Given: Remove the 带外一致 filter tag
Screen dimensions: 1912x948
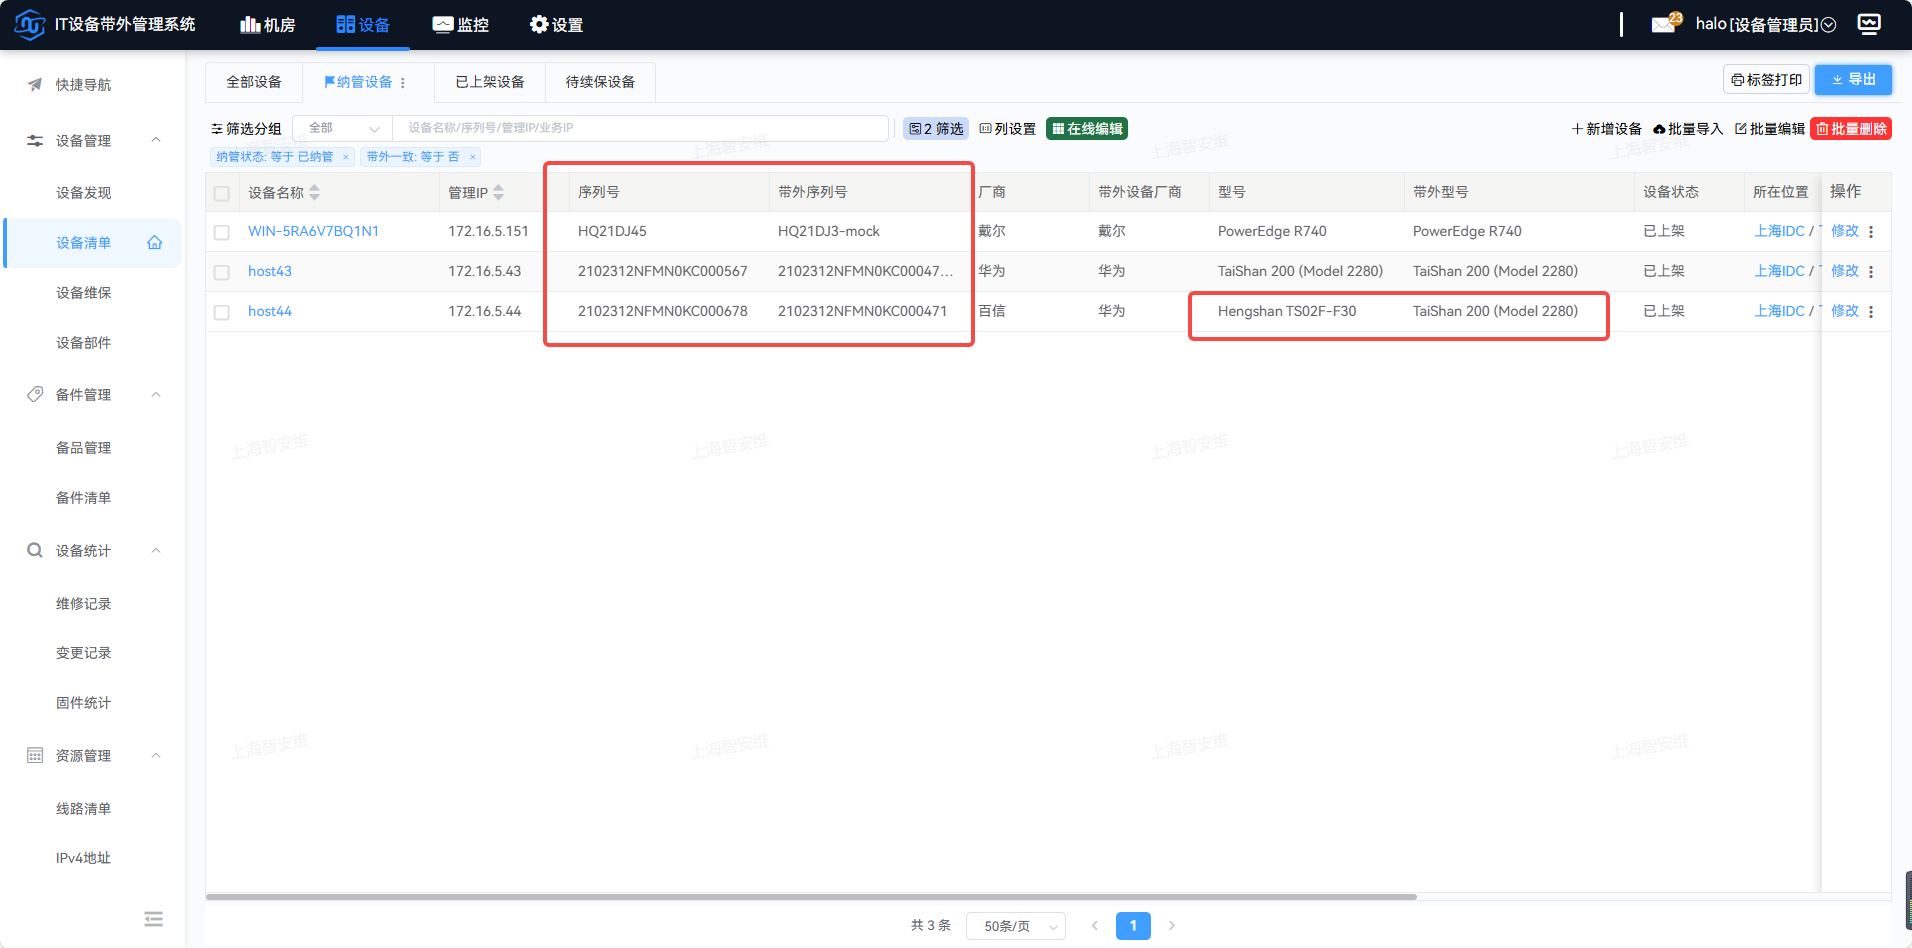Looking at the screenshot, I should tap(473, 157).
